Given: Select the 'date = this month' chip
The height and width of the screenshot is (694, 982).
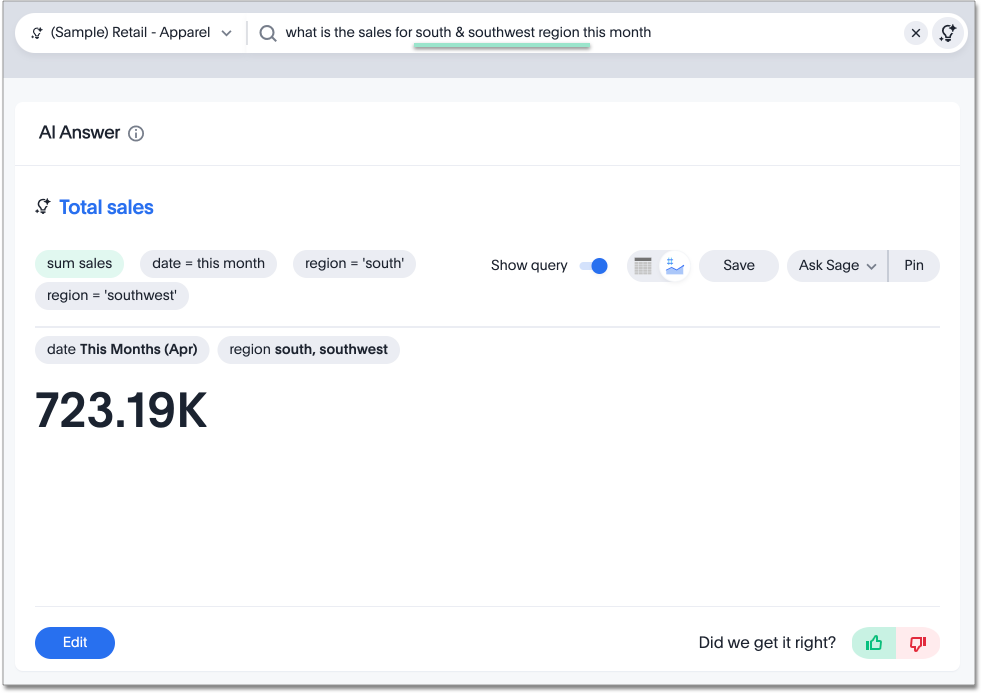Looking at the screenshot, I should 208,264.
